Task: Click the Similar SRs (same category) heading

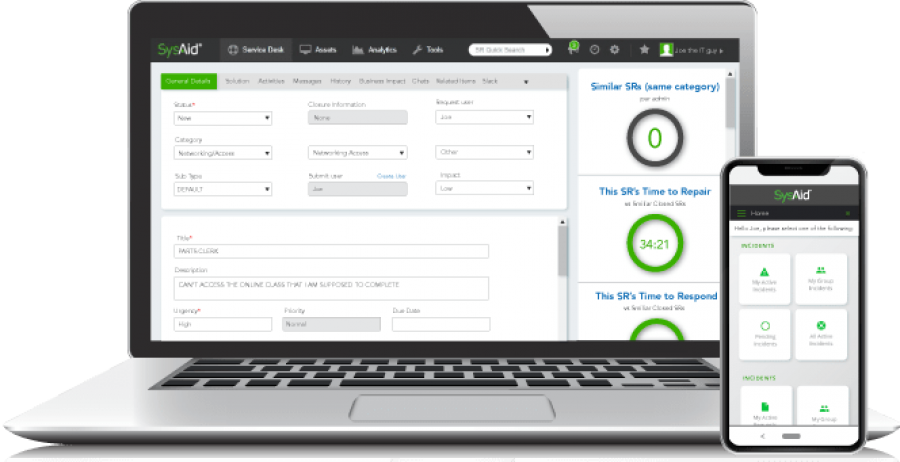Action: tap(655, 87)
